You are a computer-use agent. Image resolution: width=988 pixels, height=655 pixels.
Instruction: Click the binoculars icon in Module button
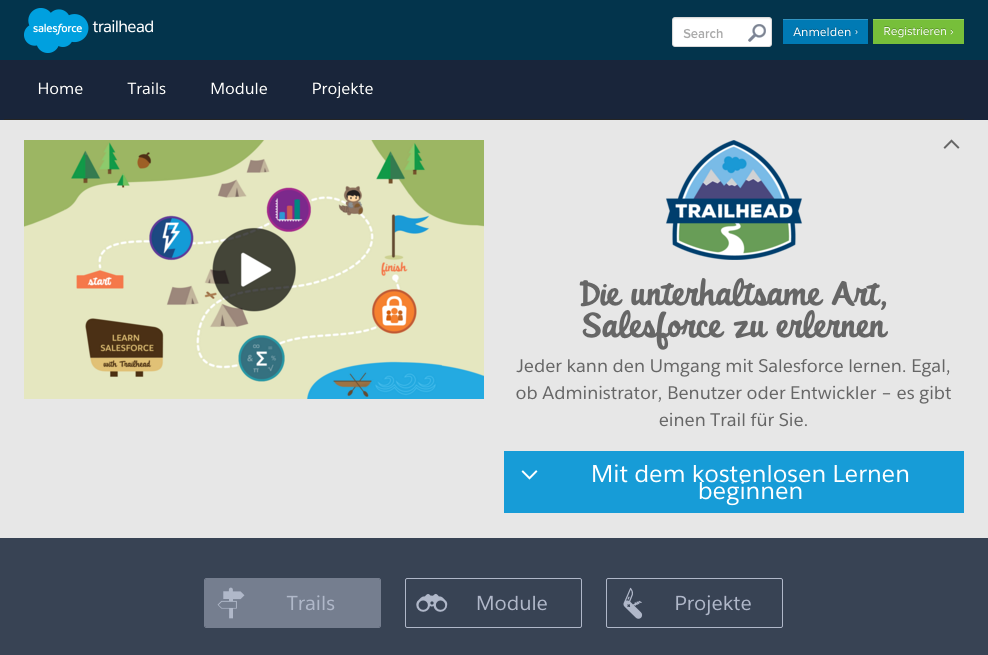click(432, 603)
